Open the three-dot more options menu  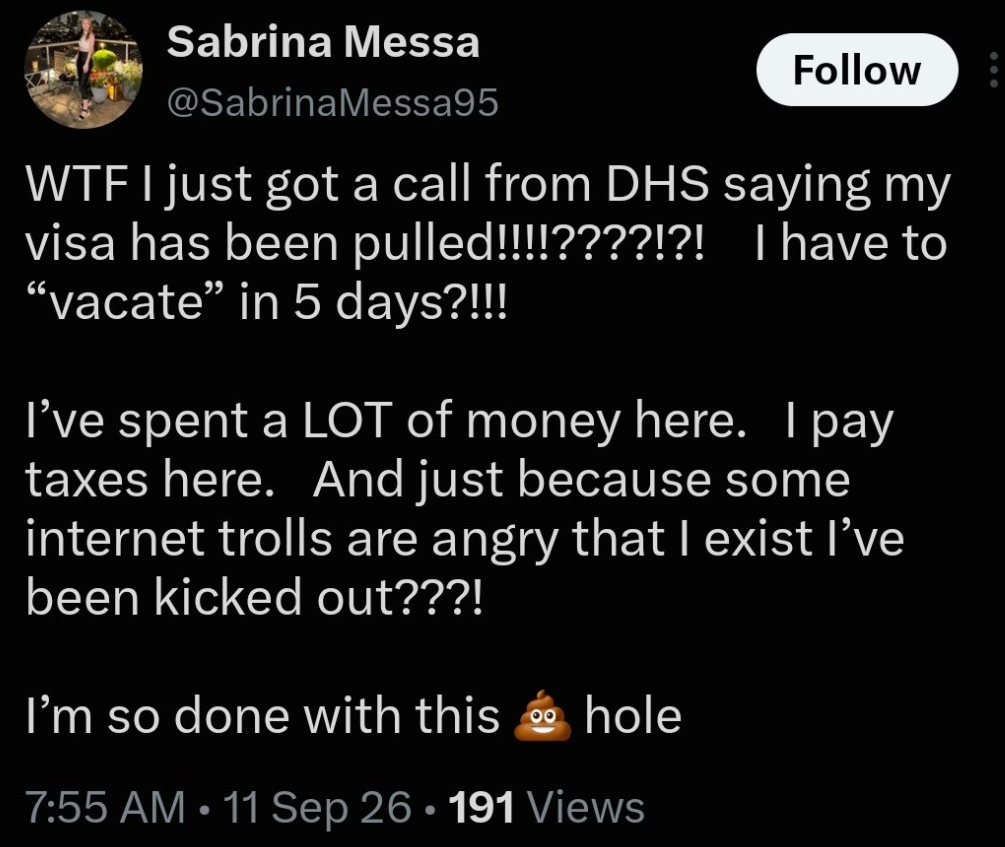993,70
